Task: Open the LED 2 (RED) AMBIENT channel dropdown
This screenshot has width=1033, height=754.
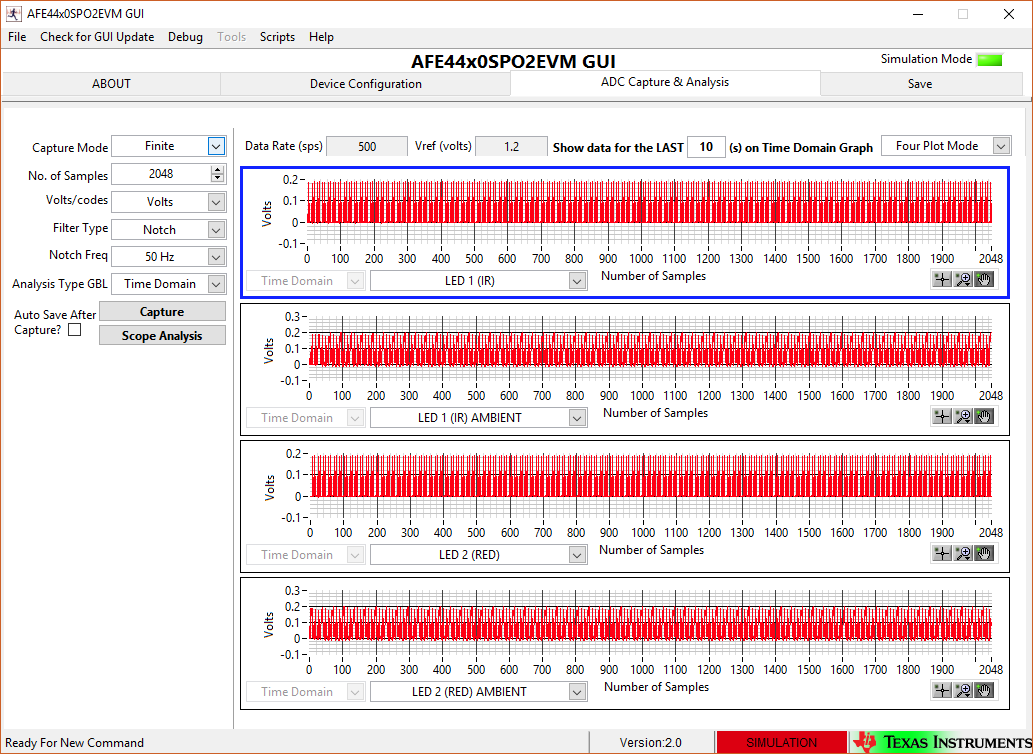Action: tap(577, 692)
